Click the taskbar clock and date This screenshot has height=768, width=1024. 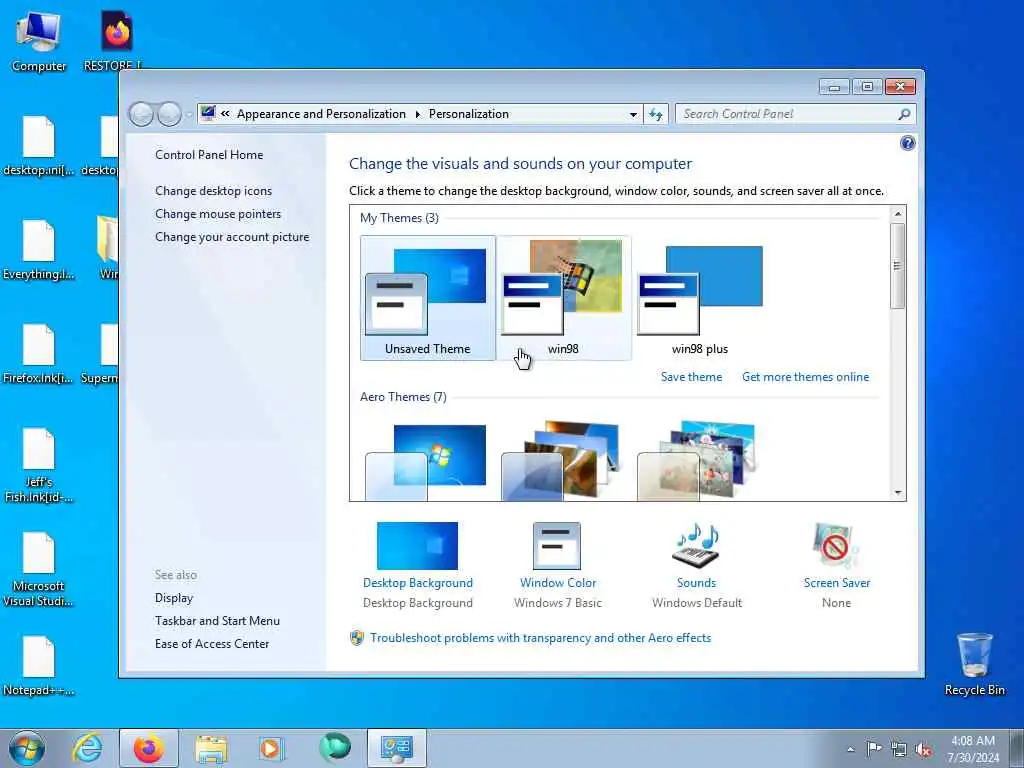click(973, 748)
